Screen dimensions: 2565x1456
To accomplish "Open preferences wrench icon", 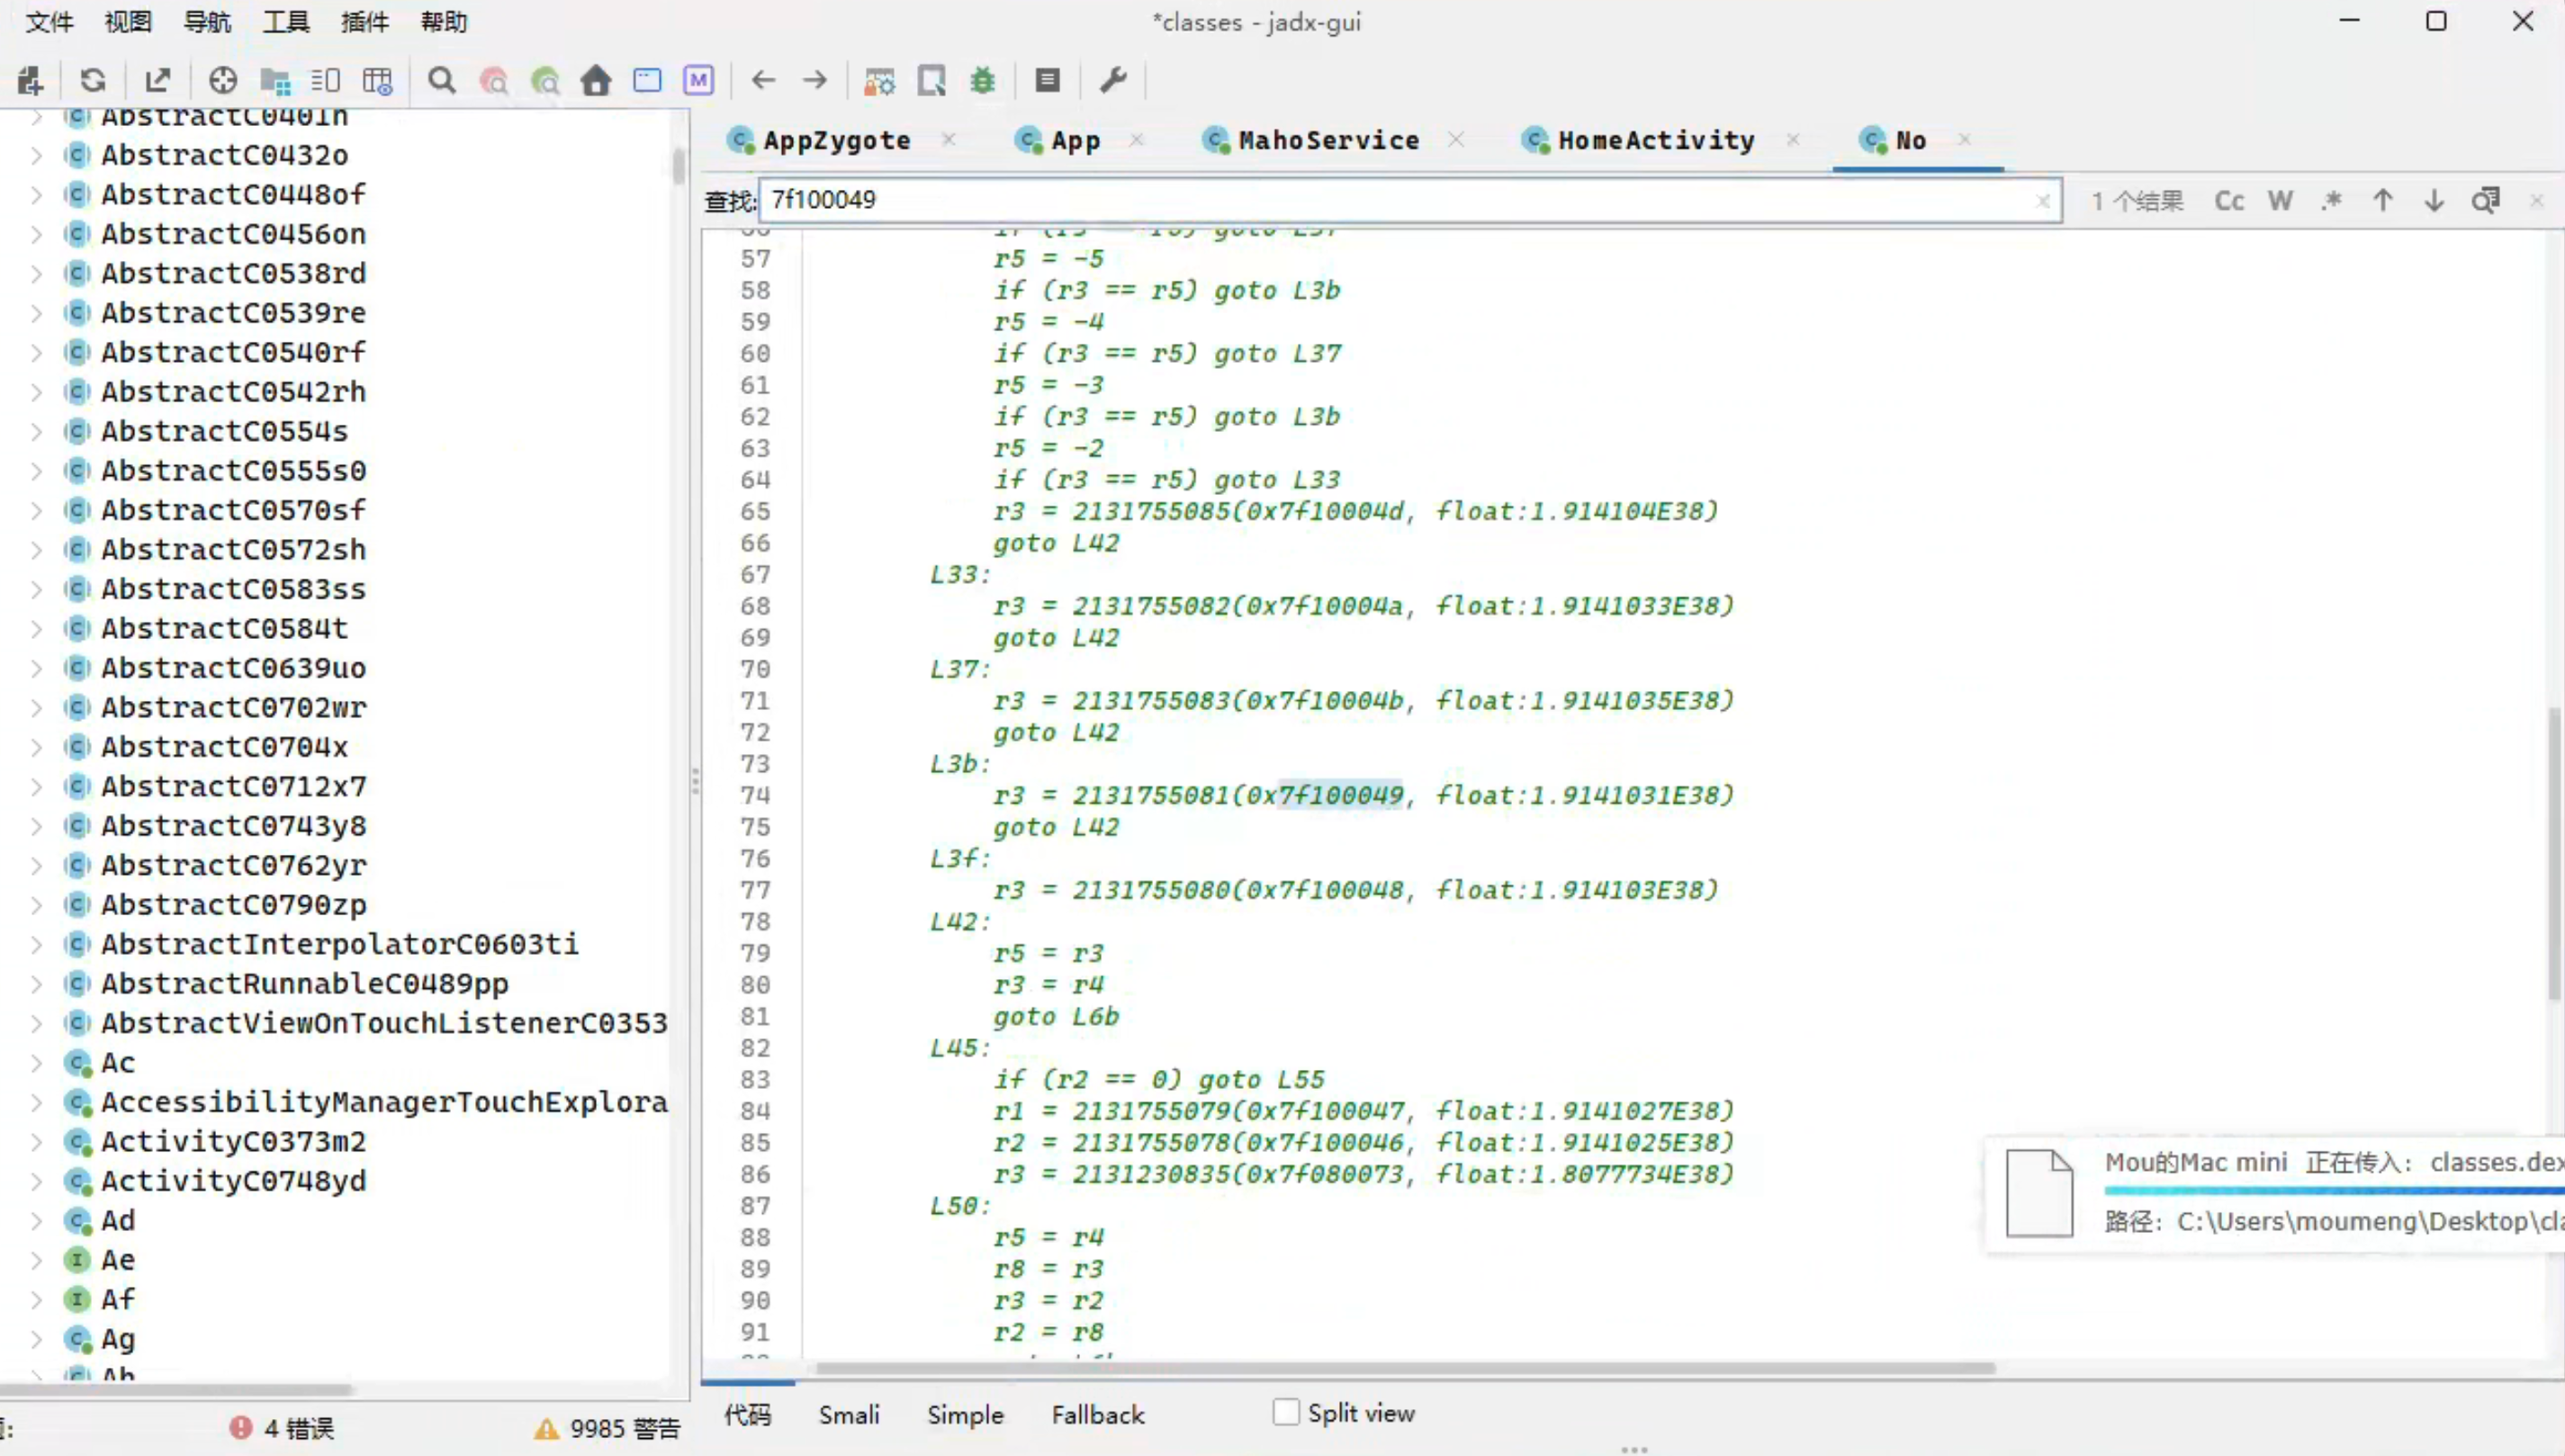I will pyautogui.click(x=1113, y=80).
